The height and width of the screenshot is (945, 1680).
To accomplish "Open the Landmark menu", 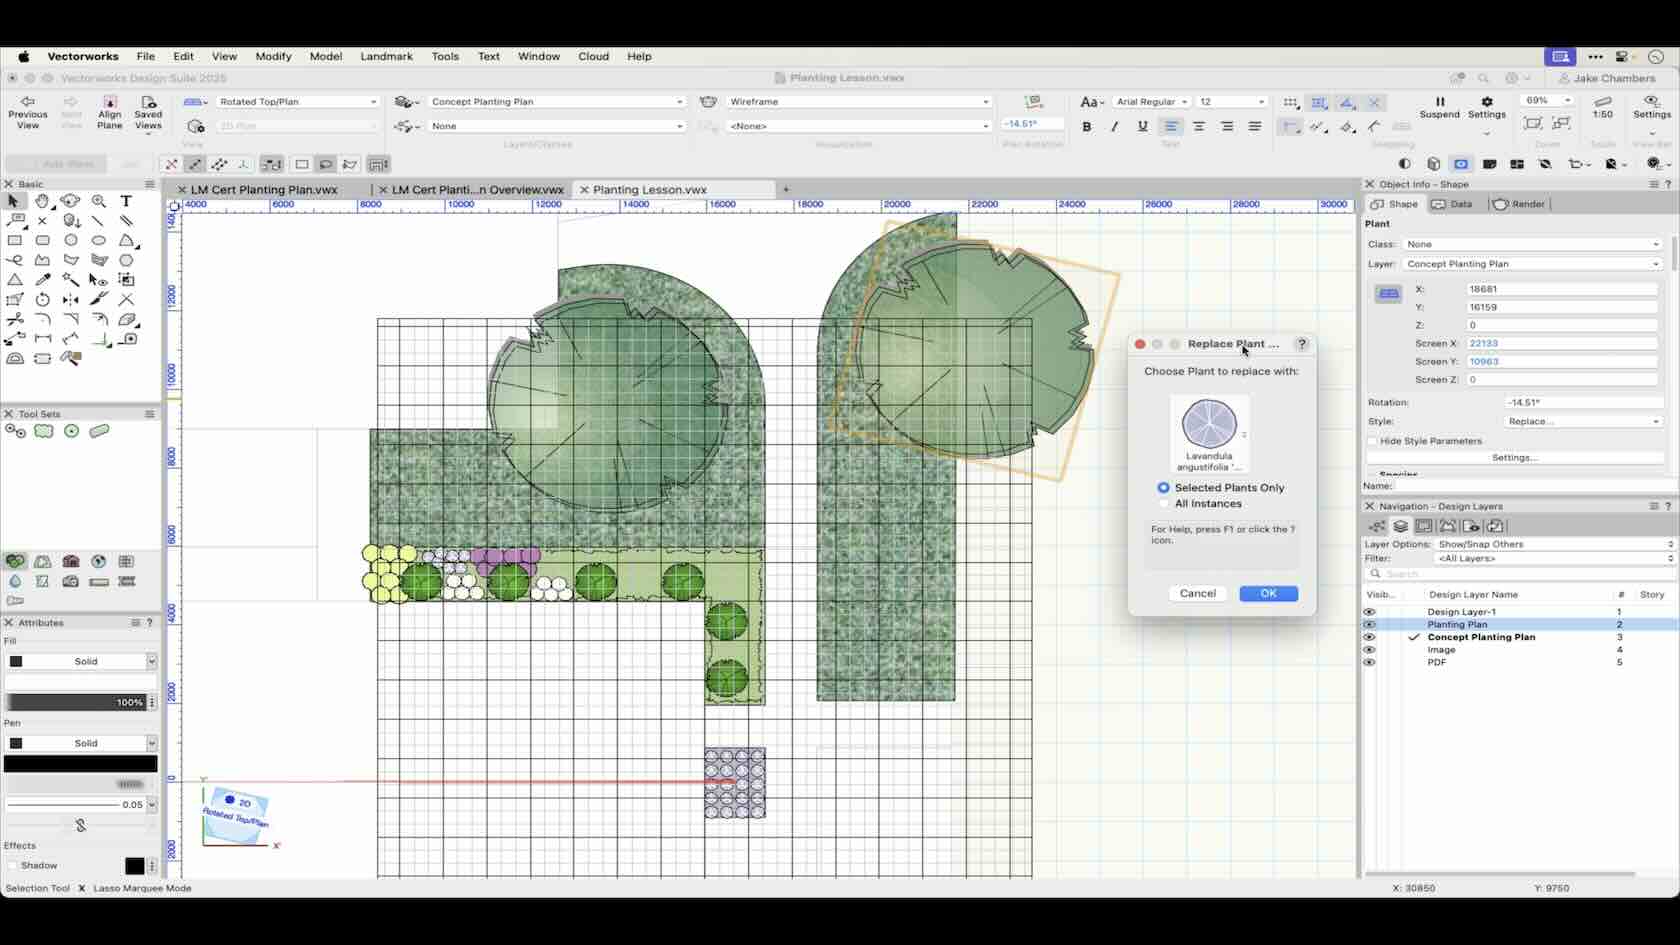I will (386, 57).
